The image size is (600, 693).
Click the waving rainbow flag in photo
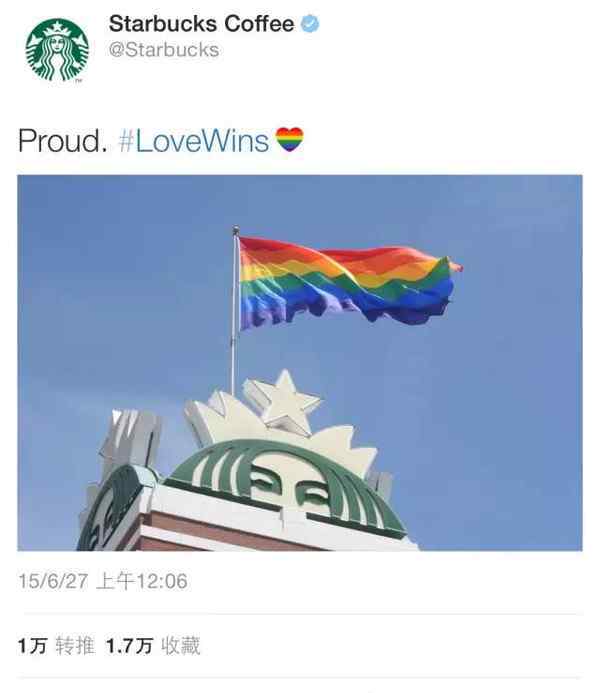point(349,280)
